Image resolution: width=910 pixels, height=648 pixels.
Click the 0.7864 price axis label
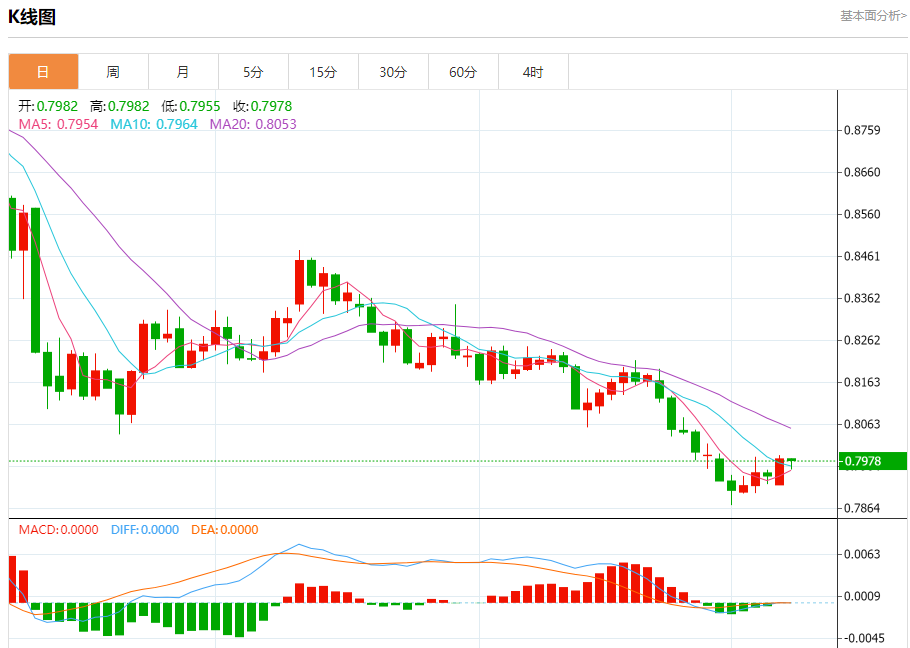click(x=862, y=508)
